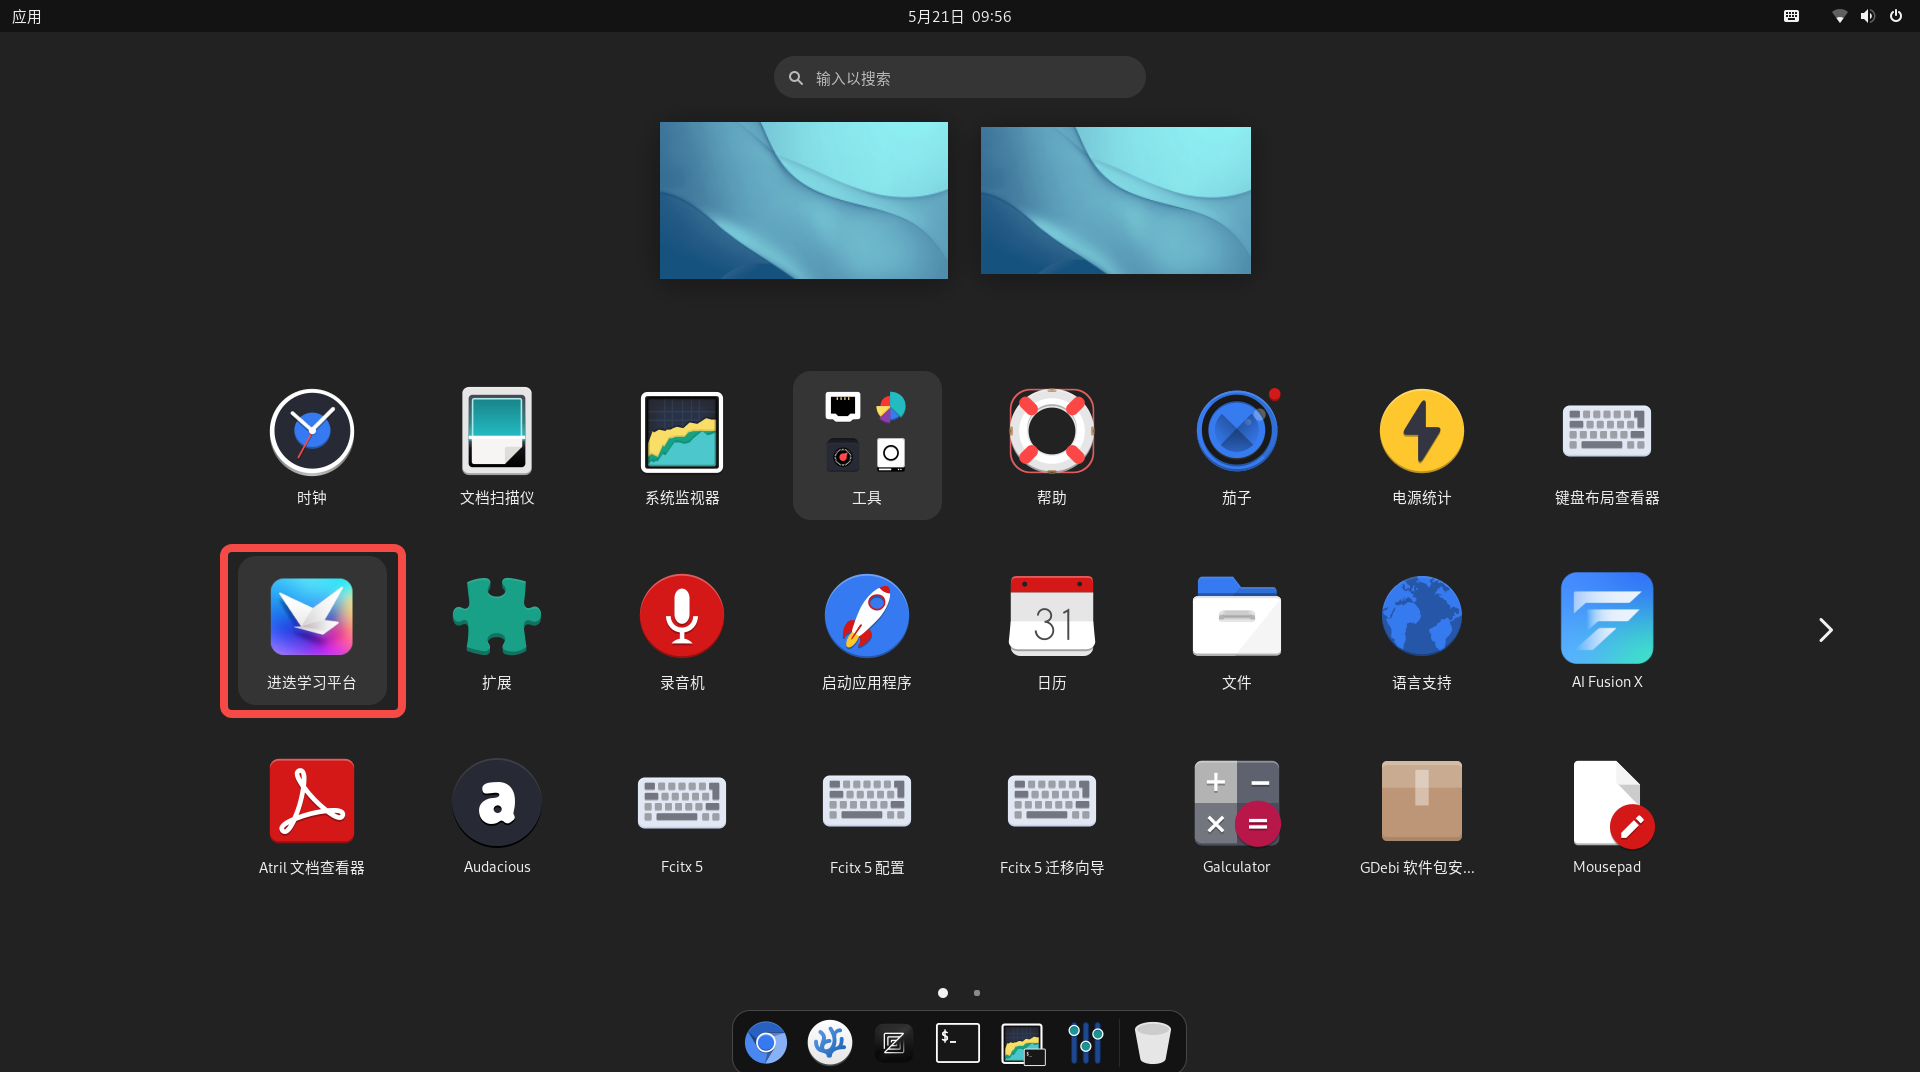This screenshot has width=1920, height=1072.
Task: Open the Fcitx 5 app
Action: (682, 816)
